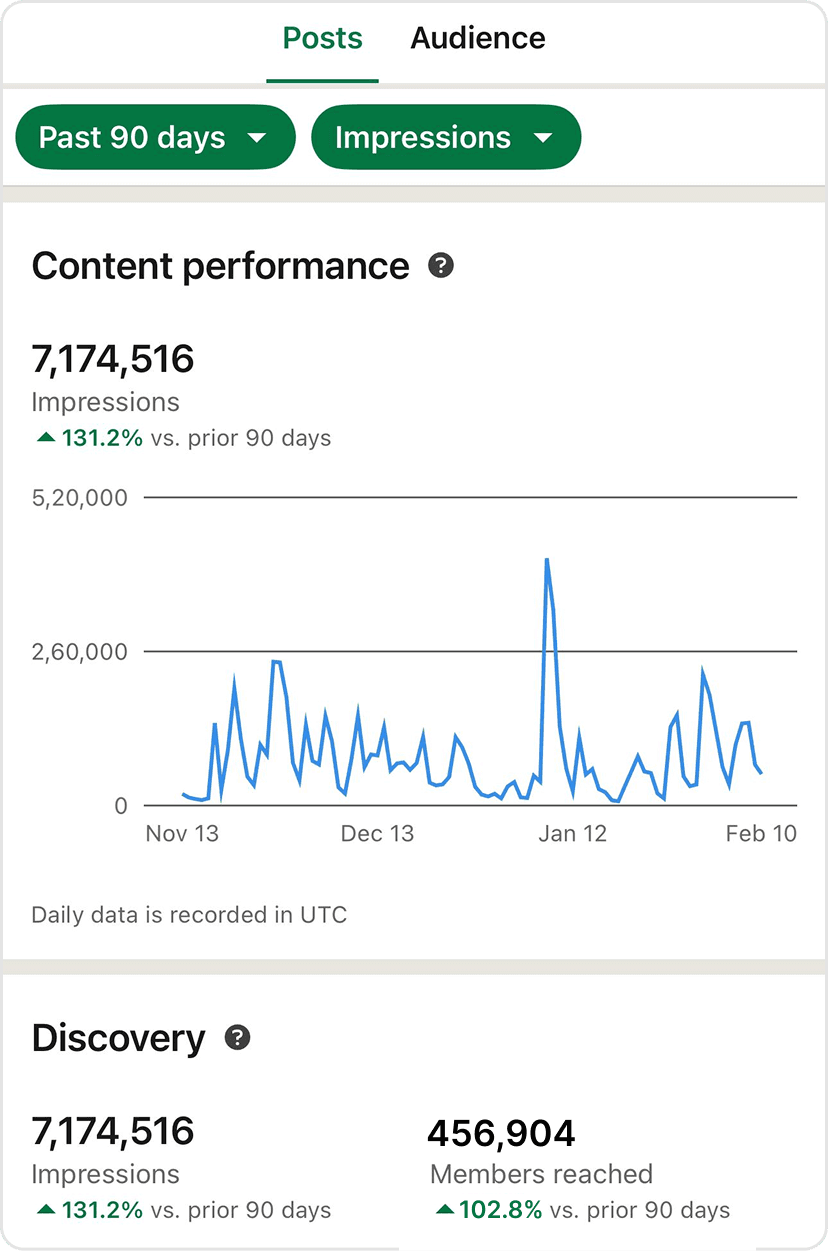The image size is (828, 1251).
Task: Click the Feb 10 axis label
Action: click(761, 834)
